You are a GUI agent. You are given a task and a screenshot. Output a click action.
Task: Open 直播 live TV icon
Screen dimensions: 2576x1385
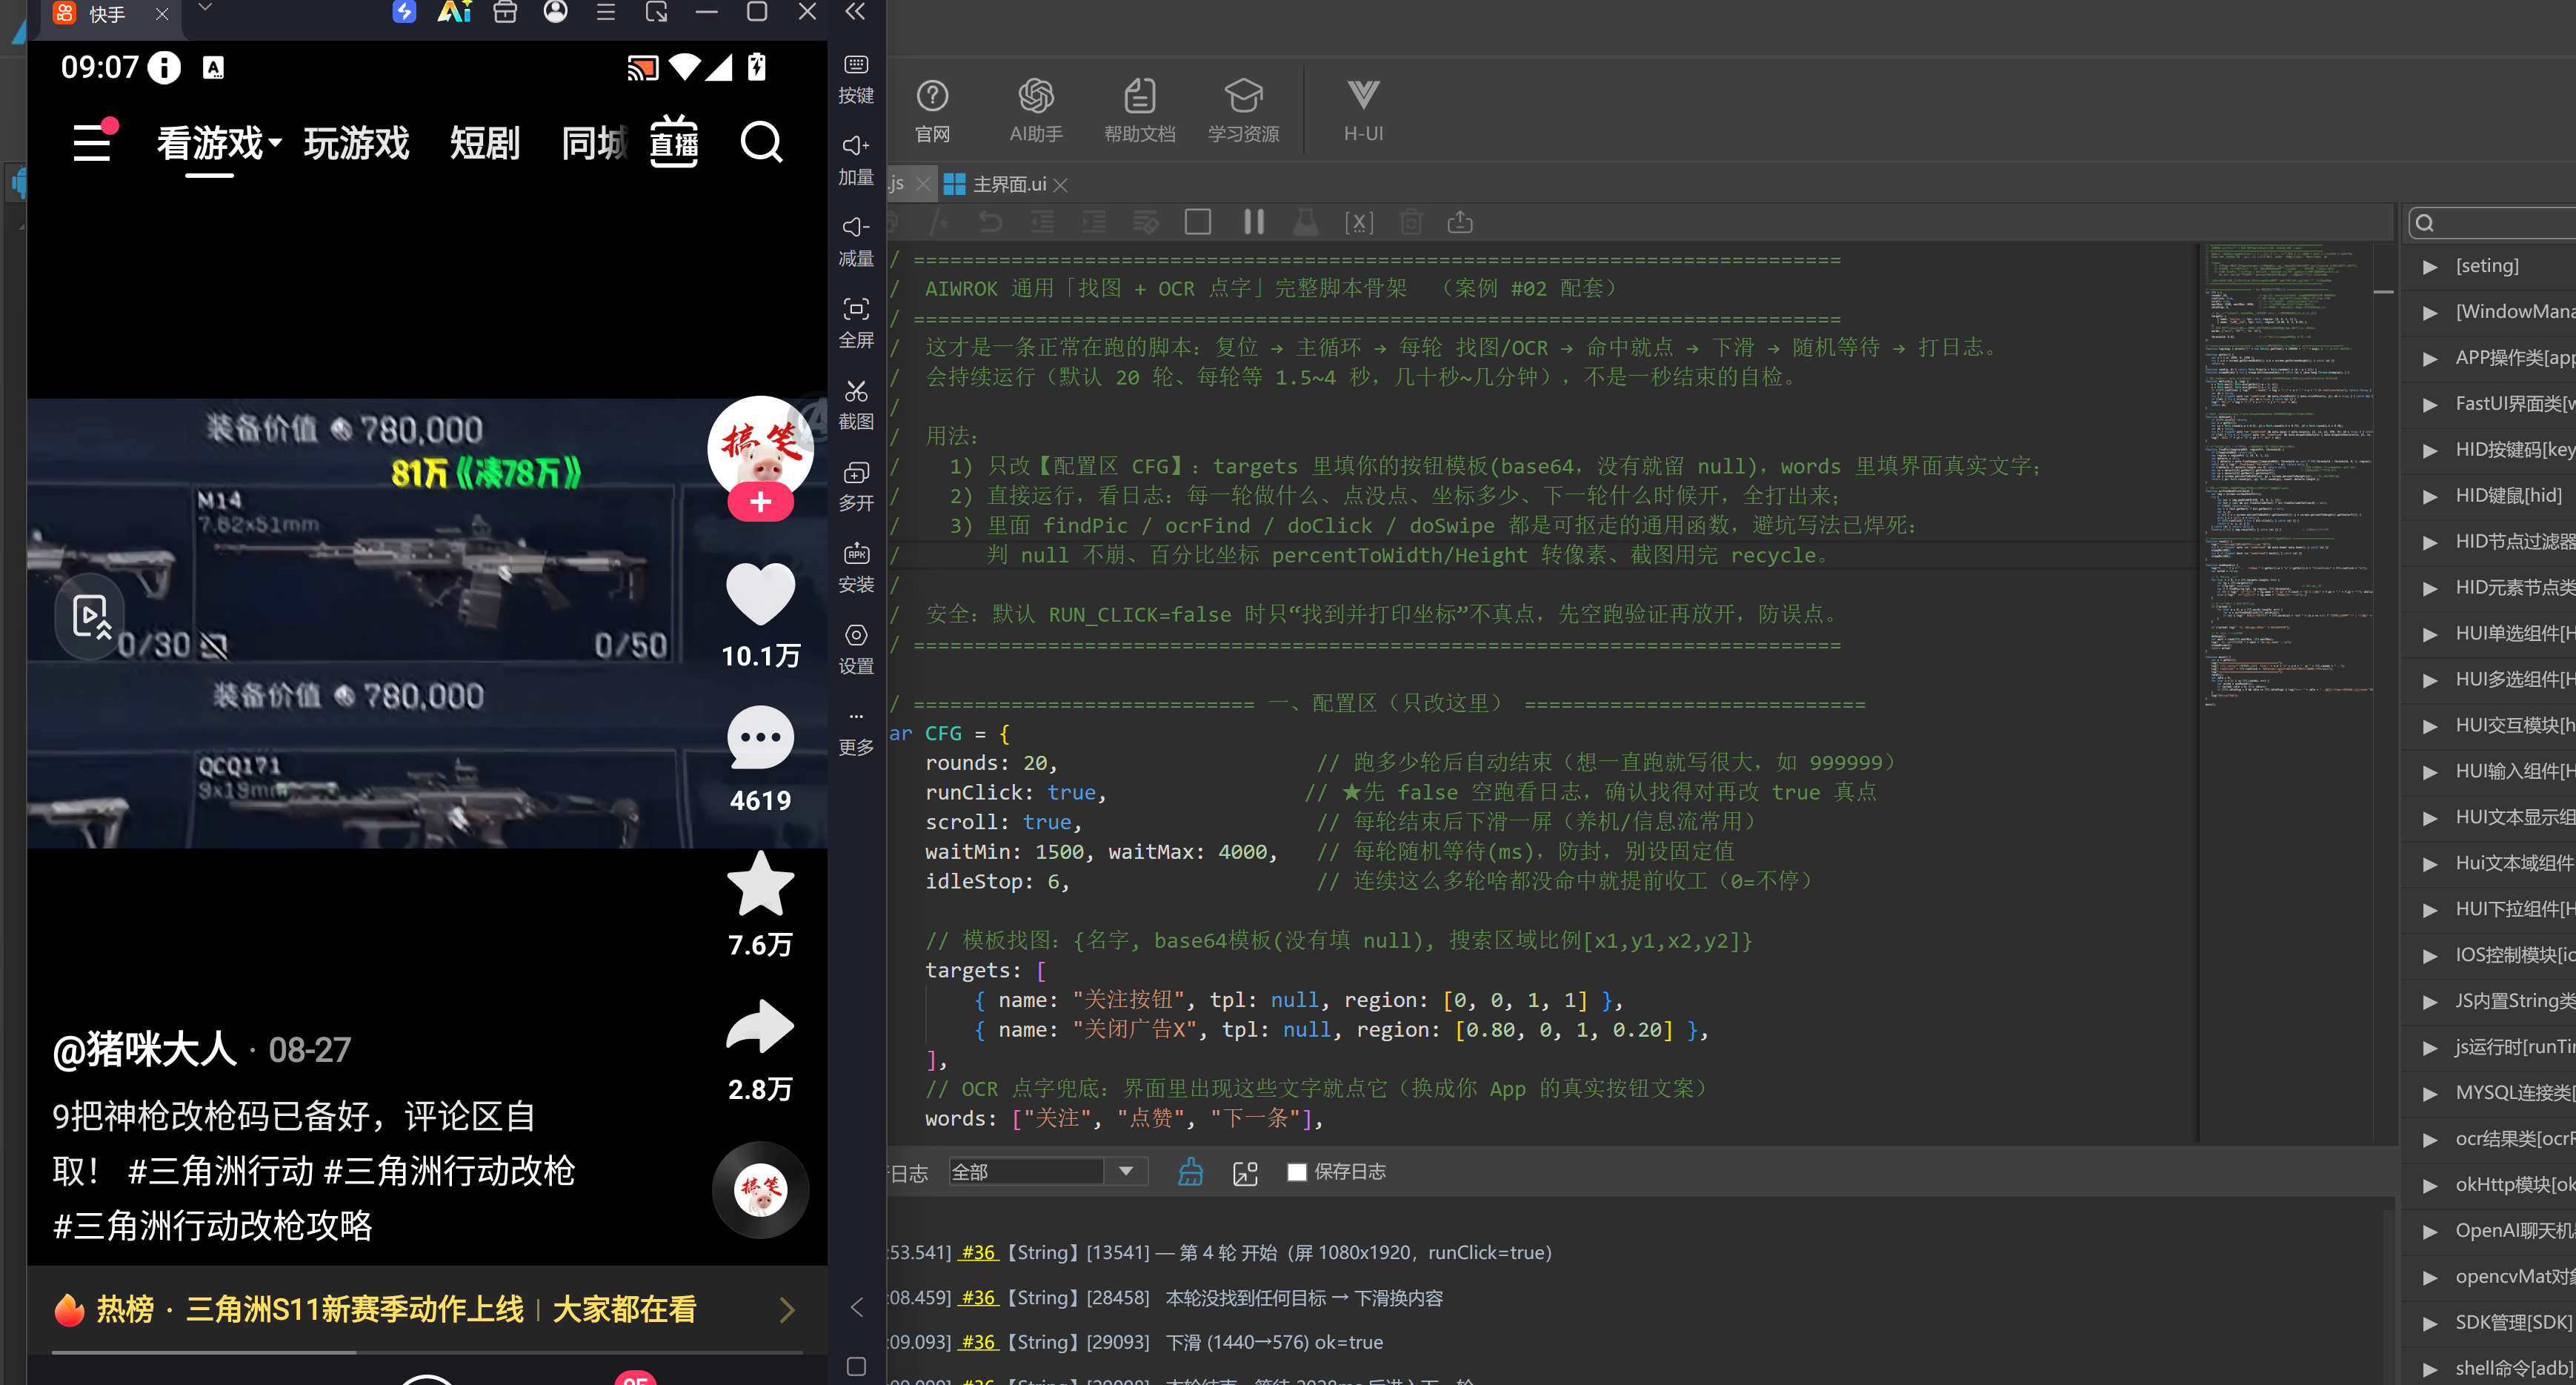[674, 142]
